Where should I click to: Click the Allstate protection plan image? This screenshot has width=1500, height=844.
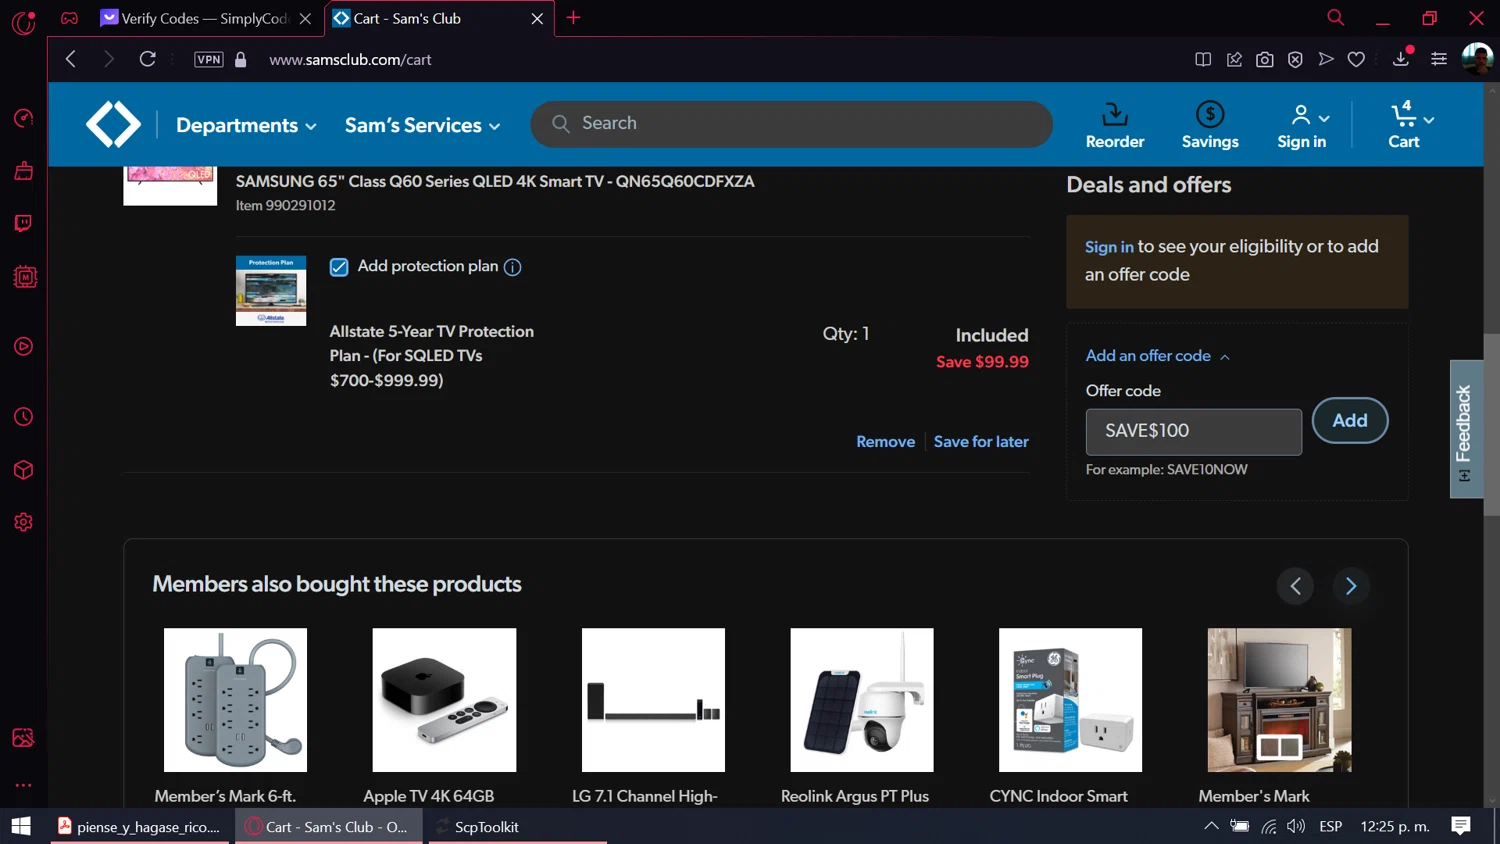coord(271,290)
